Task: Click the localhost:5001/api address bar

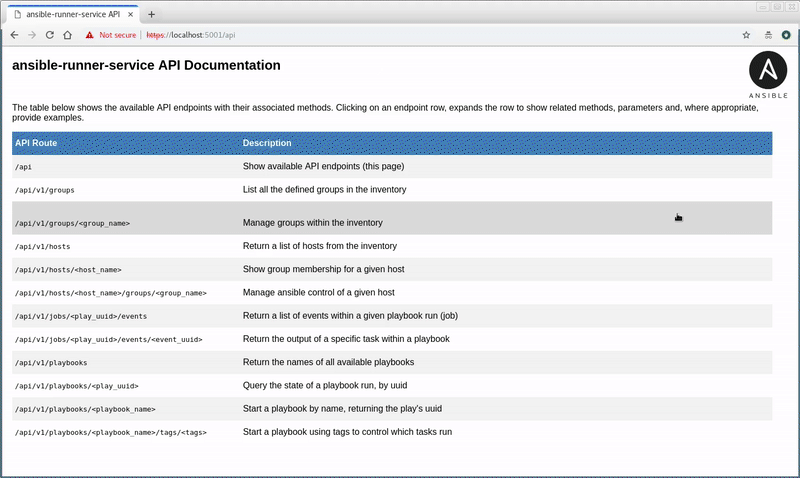Action: click(x=191, y=35)
